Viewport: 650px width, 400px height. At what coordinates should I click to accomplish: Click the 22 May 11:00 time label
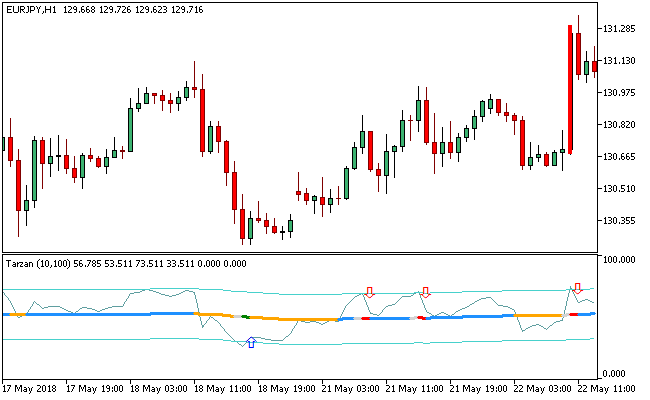coord(606,389)
